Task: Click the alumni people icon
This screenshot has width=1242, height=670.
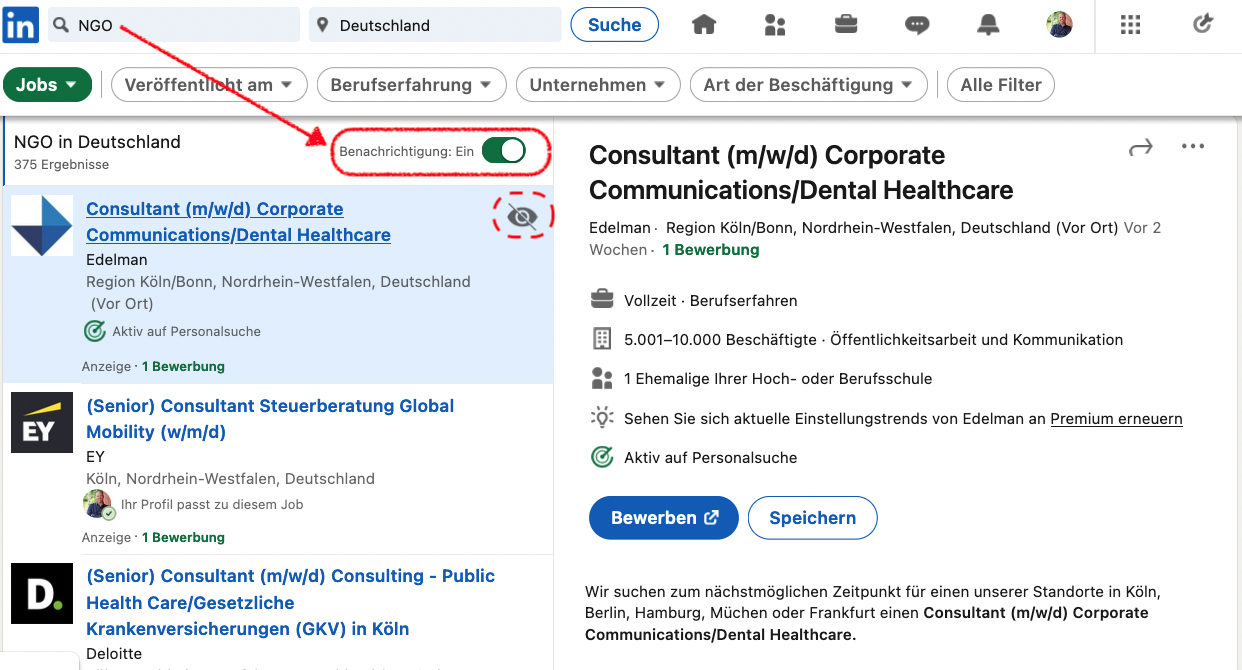Action: point(602,378)
